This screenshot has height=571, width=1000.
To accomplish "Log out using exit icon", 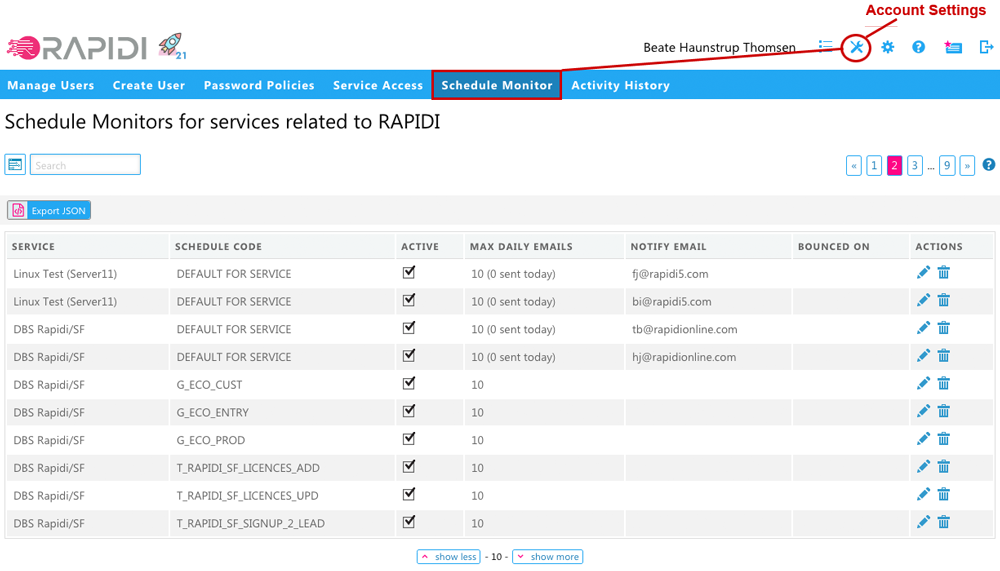I will tap(986, 47).
